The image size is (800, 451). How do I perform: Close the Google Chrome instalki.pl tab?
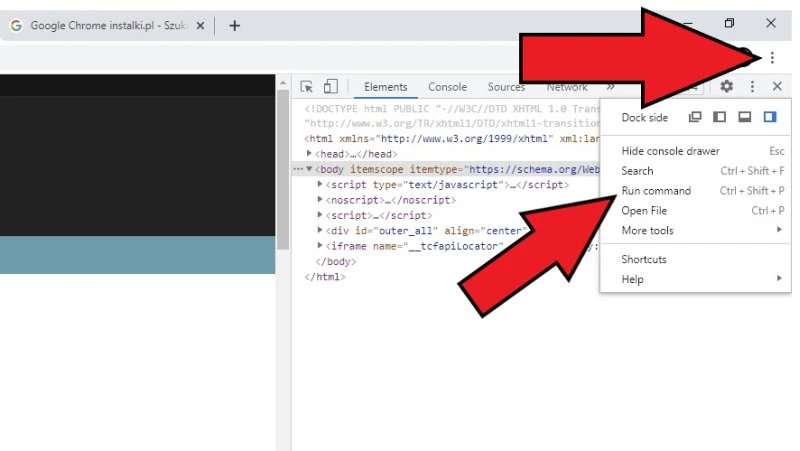(x=201, y=26)
